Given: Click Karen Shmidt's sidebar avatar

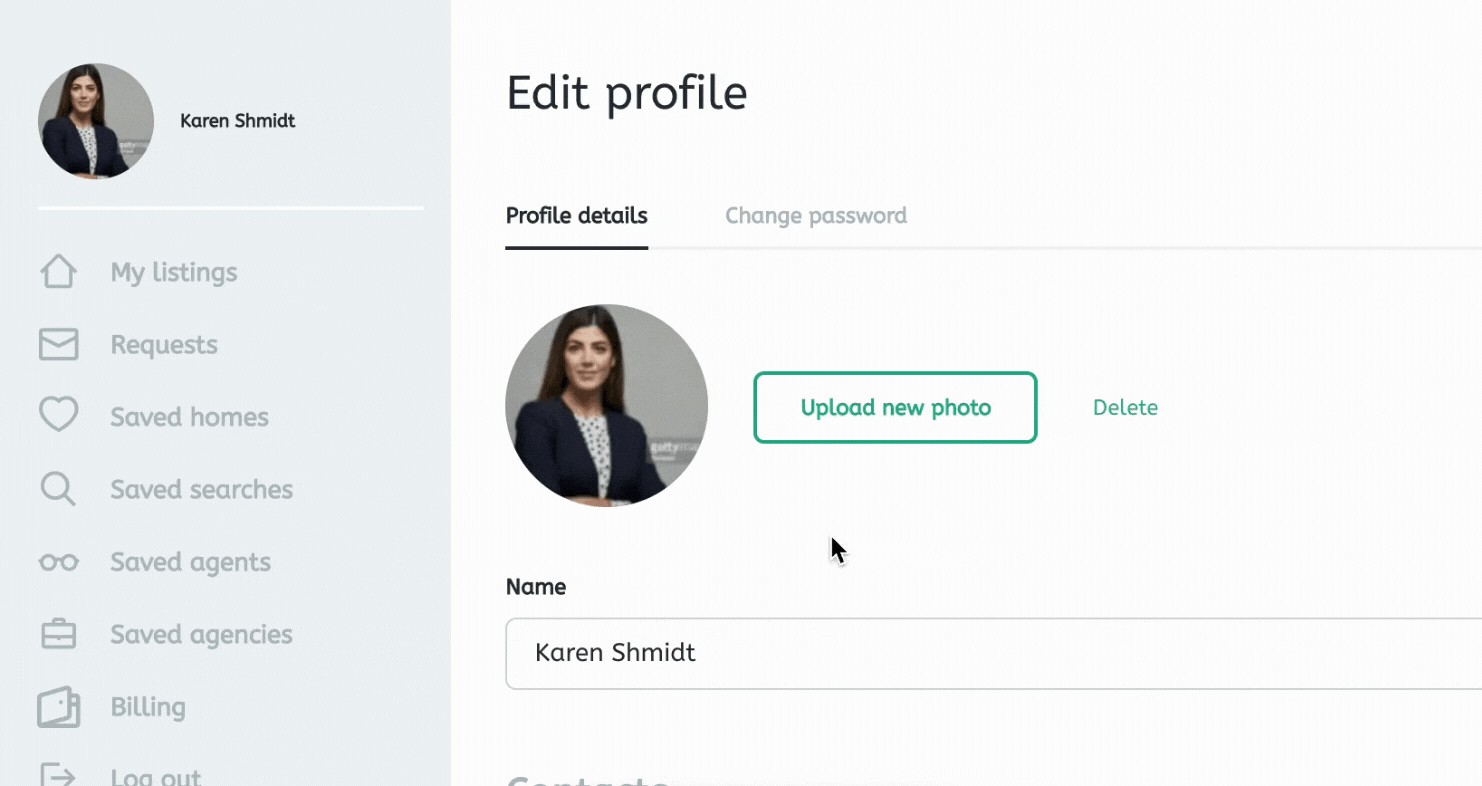Looking at the screenshot, I should (x=95, y=120).
